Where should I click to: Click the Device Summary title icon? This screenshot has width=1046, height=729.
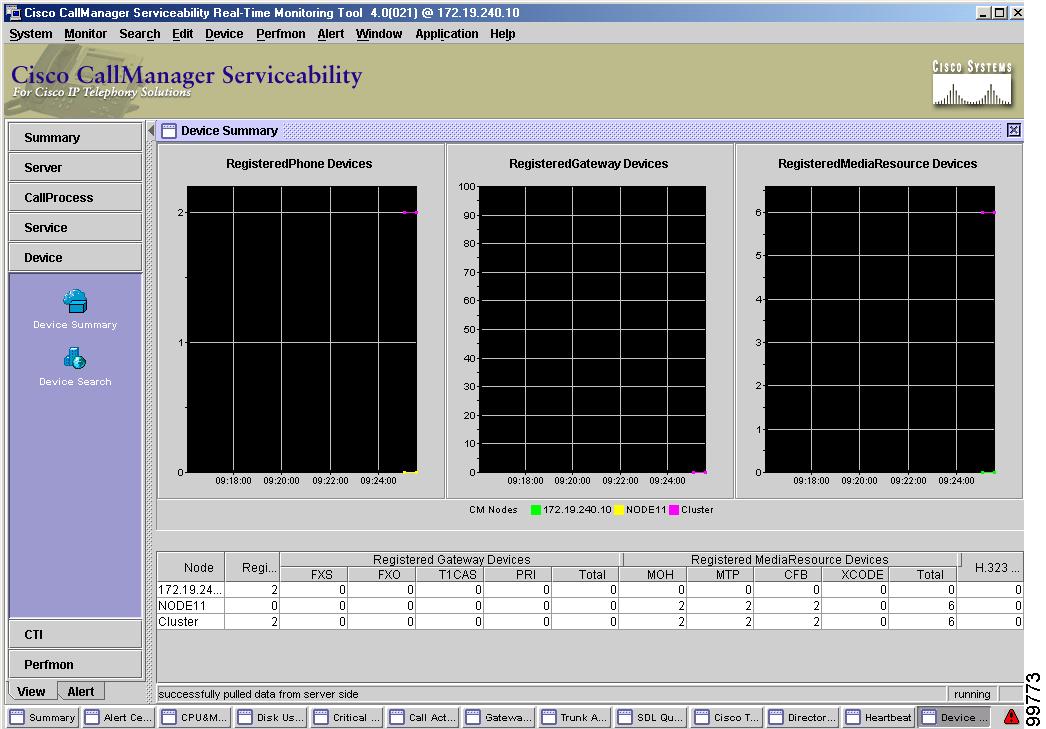[x=169, y=131]
